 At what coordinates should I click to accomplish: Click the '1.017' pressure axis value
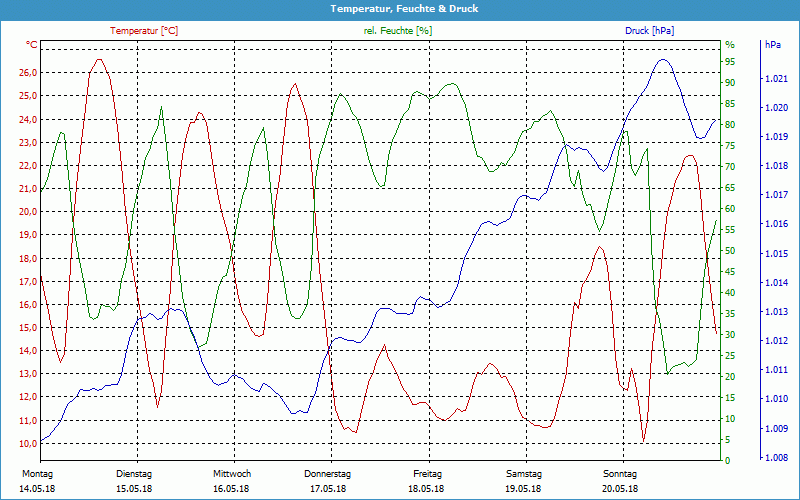pos(777,195)
